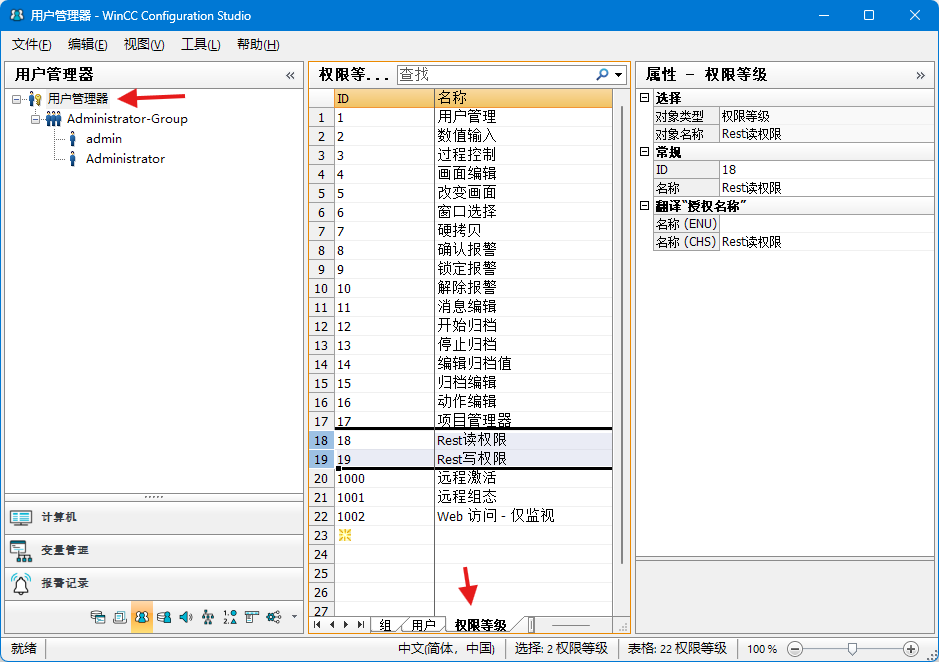The width and height of the screenshot is (939, 662).
Task: Open the User Archive database-person icon
Action: click(x=163, y=617)
